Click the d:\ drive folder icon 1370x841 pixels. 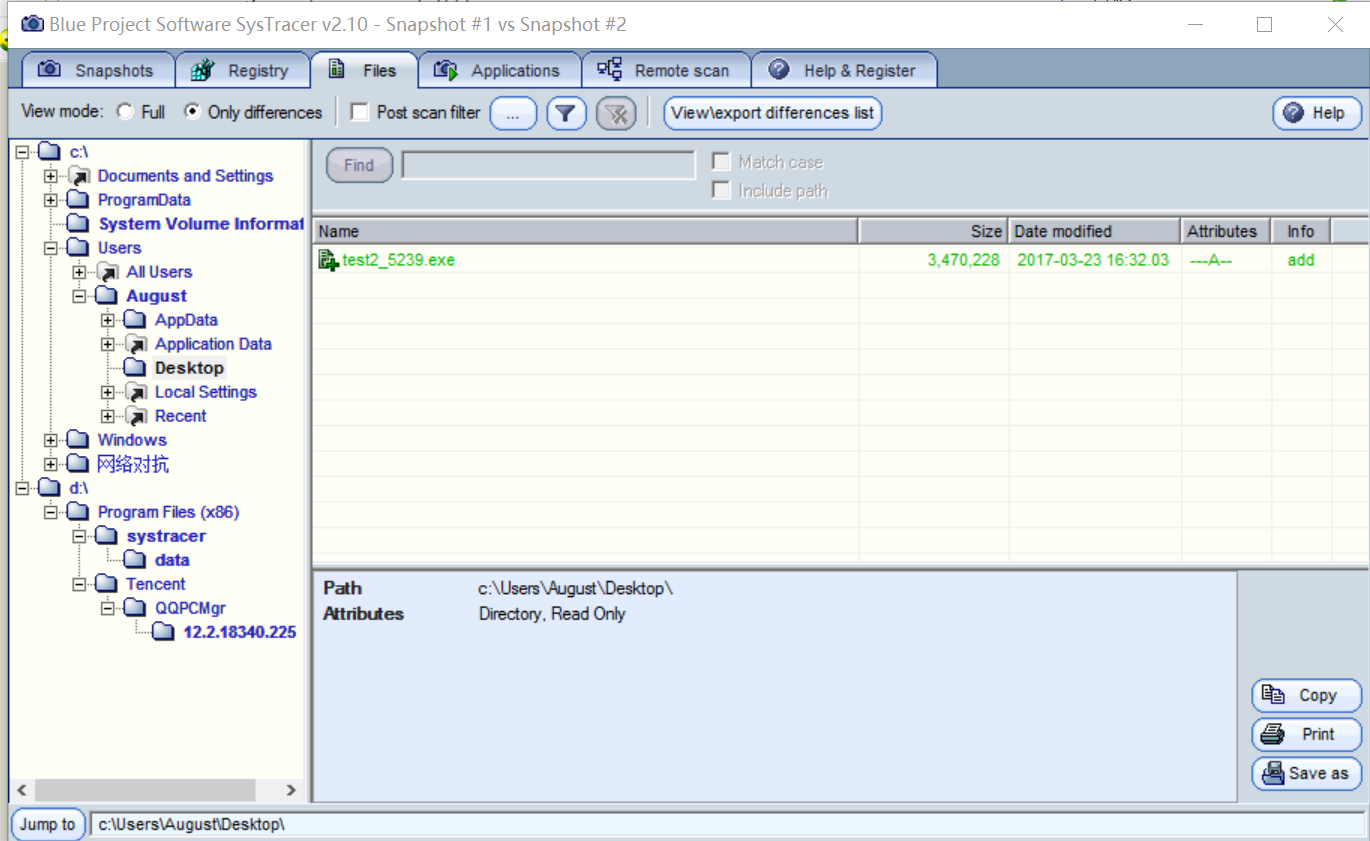click(49, 488)
